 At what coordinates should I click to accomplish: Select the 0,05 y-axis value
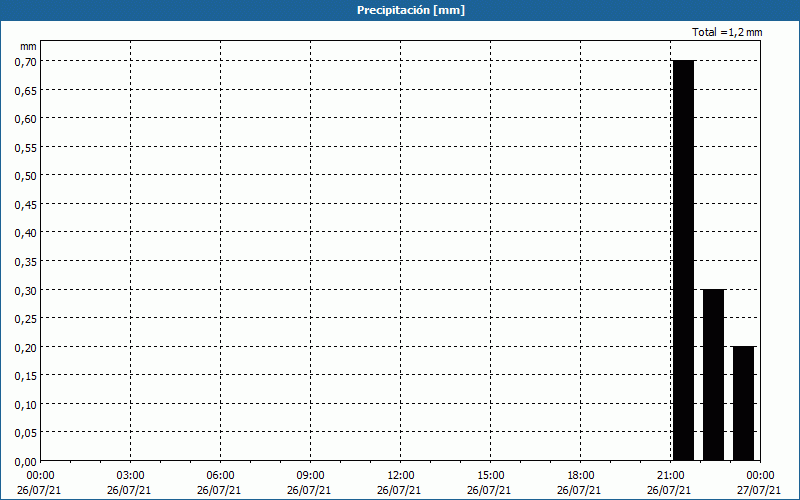(26, 433)
